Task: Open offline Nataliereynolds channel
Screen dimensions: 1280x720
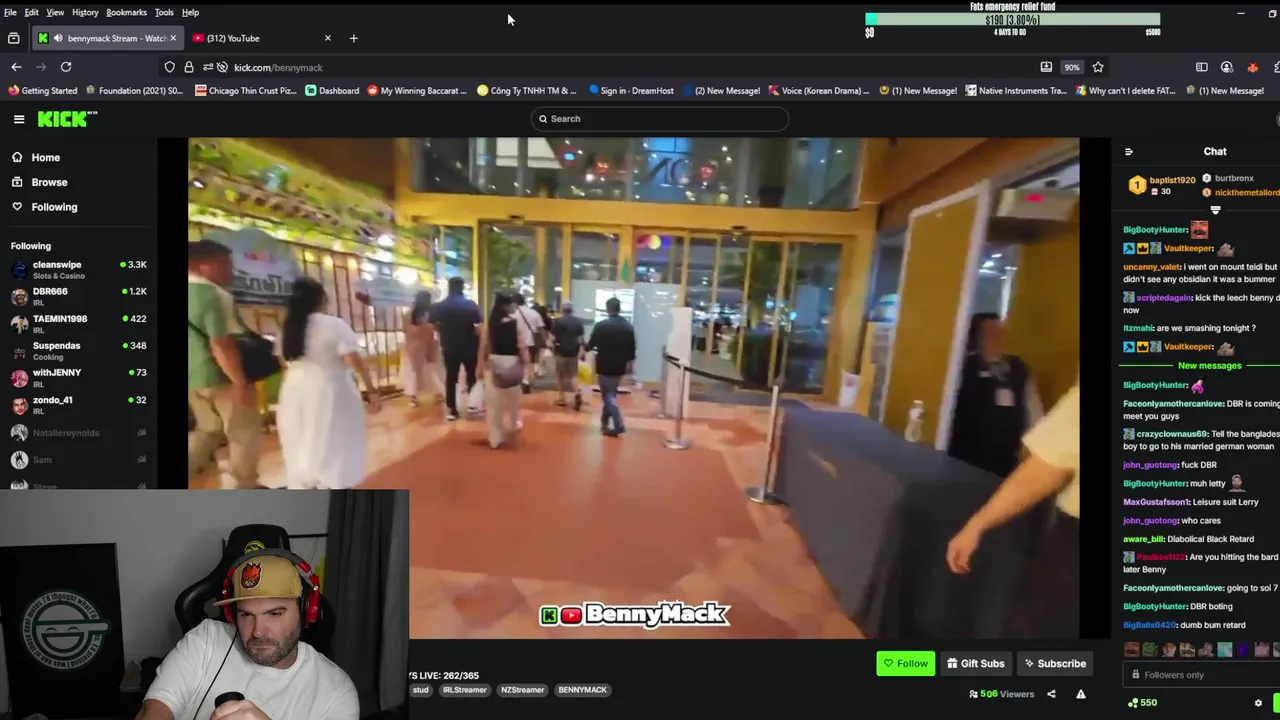Action: click(78, 432)
